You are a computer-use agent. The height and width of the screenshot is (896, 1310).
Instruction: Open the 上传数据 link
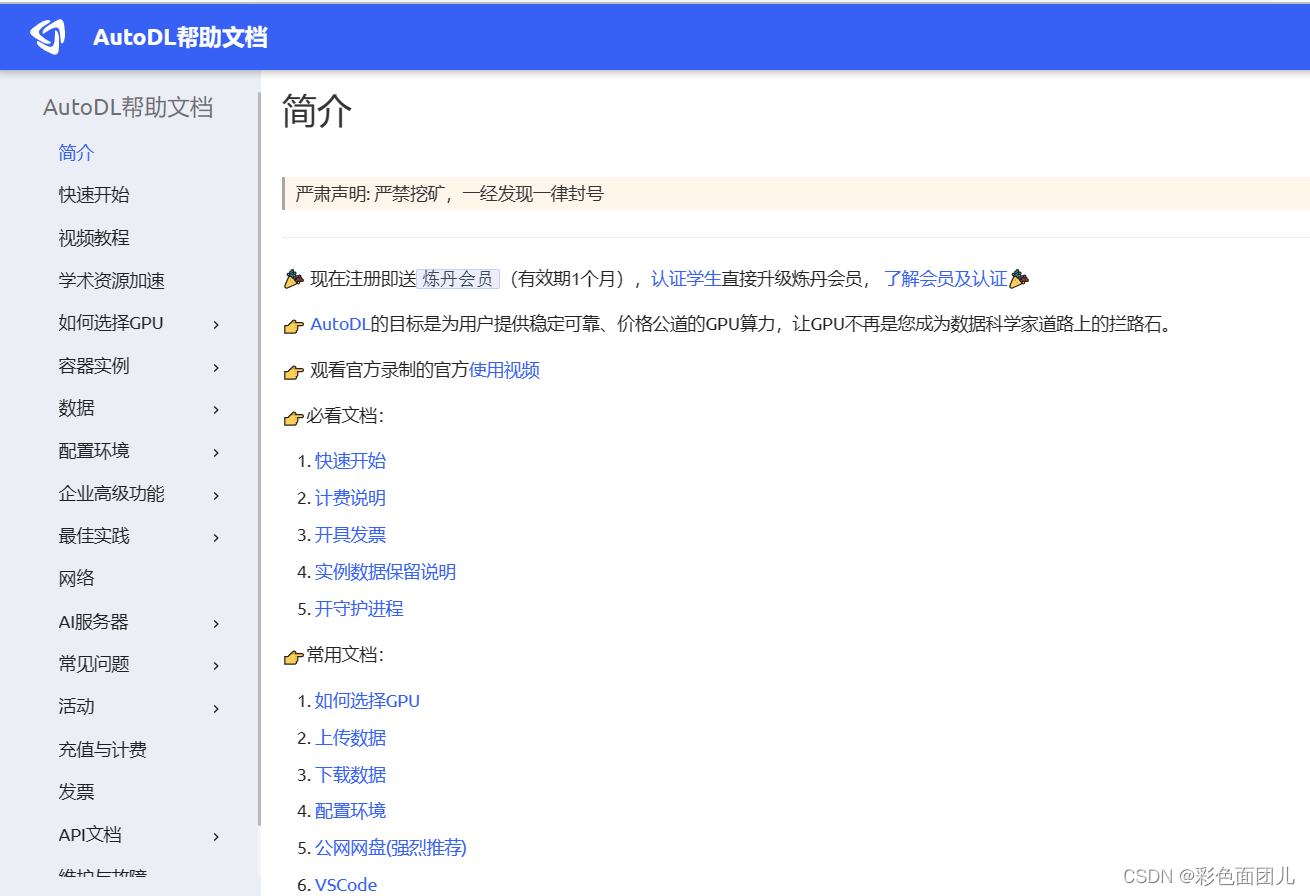(350, 738)
